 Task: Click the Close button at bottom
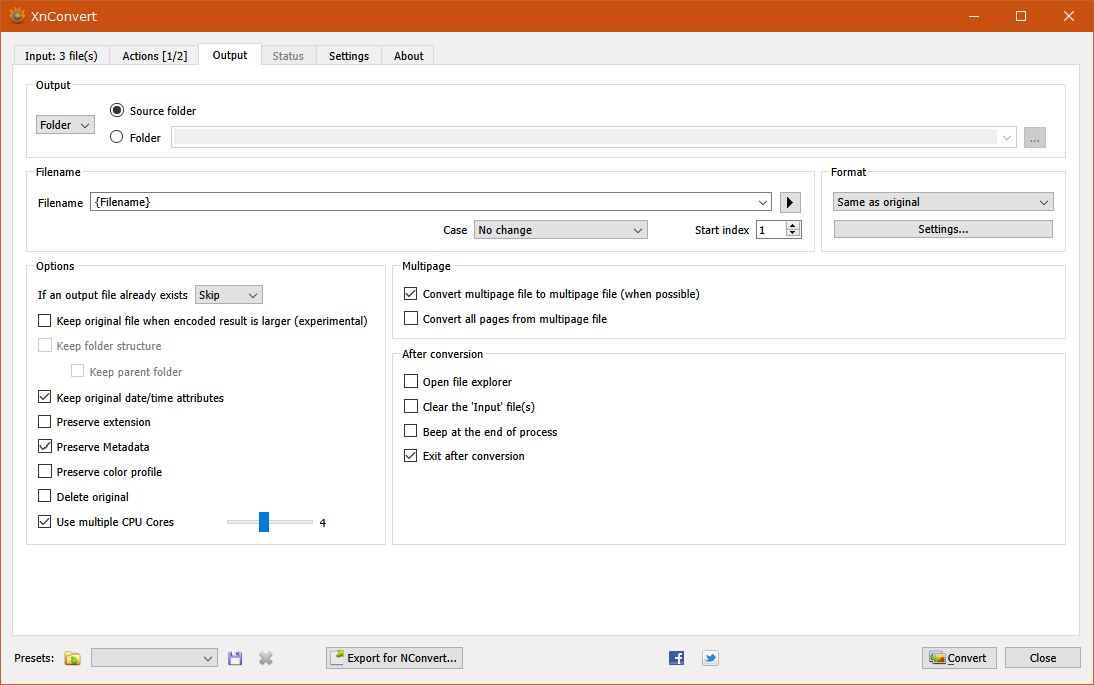click(1042, 658)
